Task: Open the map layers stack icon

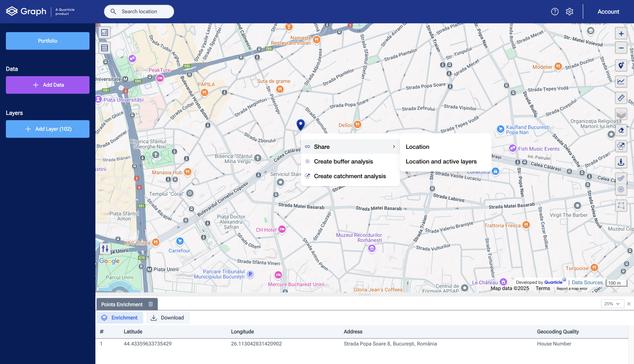Action: click(621, 114)
